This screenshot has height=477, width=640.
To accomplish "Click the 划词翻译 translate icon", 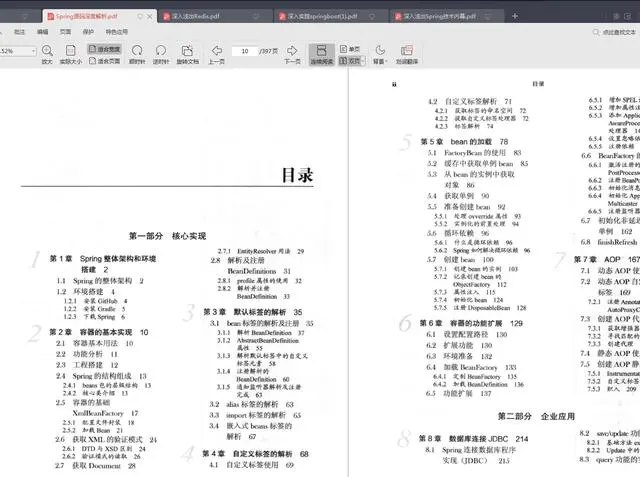I will (x=407, y=51).
